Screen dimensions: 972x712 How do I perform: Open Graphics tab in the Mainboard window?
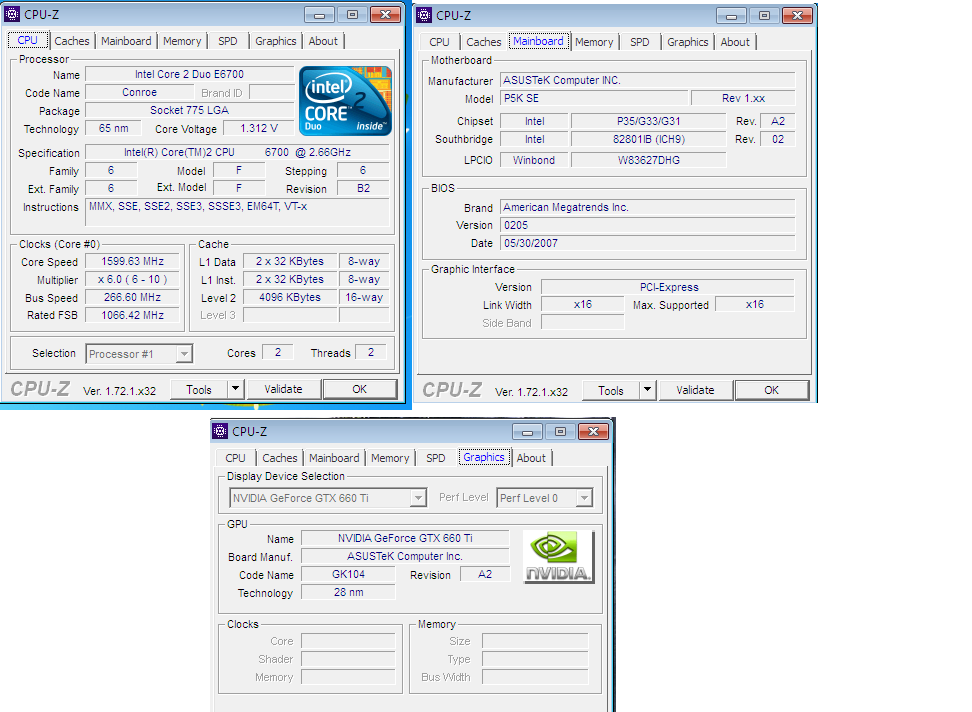point(687,42)
